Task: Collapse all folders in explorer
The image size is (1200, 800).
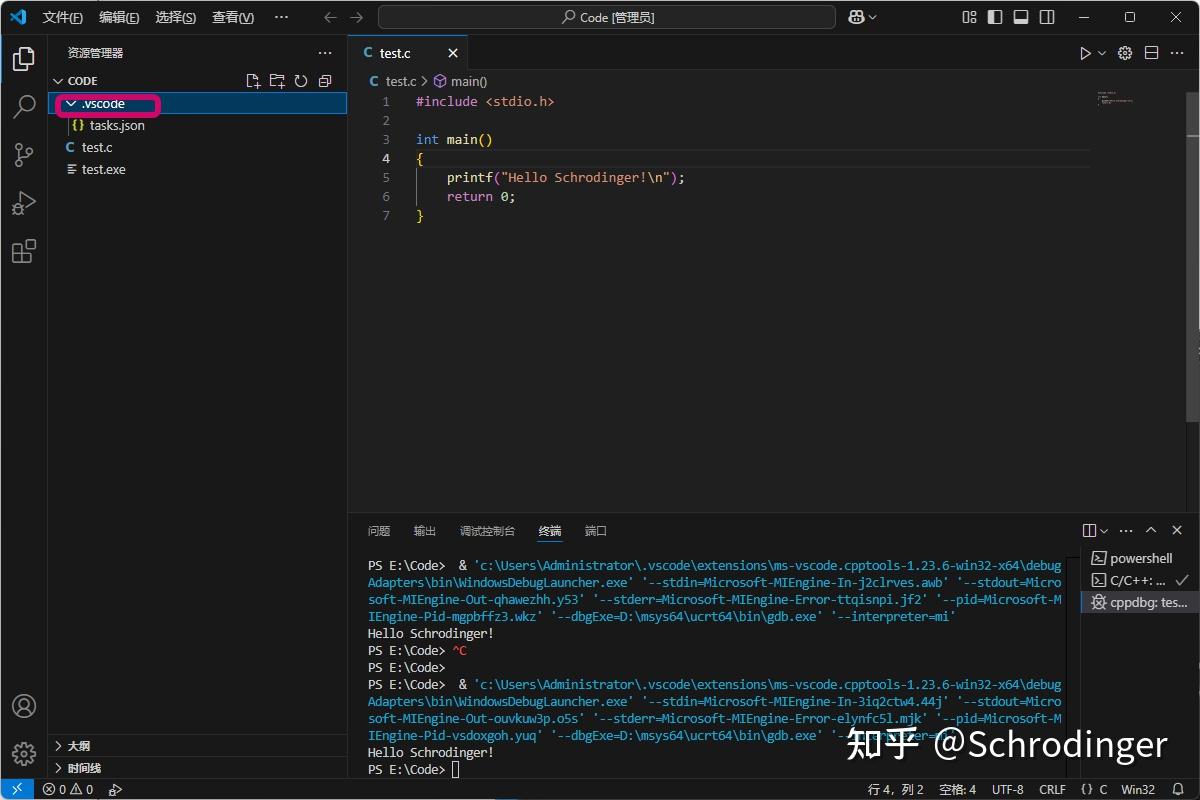Action: click(325, 81)
